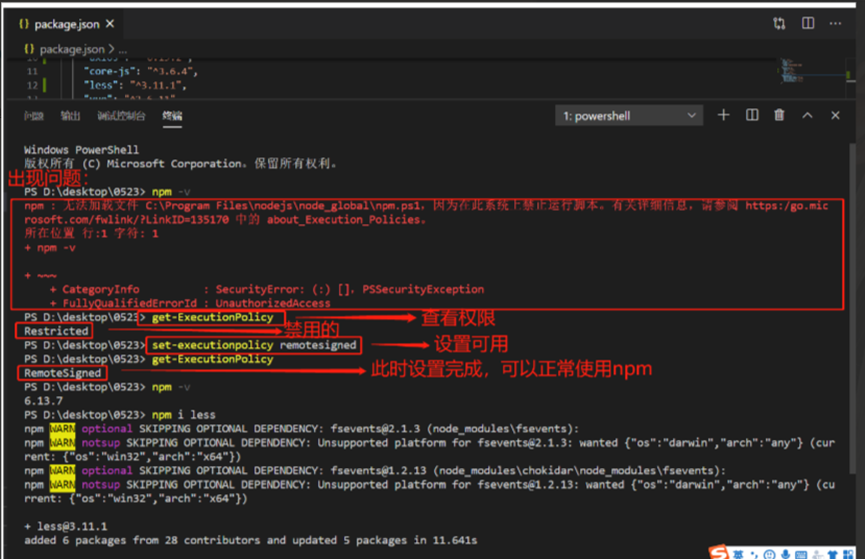Click line number 11 in editor gutter

(x=33, y=71)
